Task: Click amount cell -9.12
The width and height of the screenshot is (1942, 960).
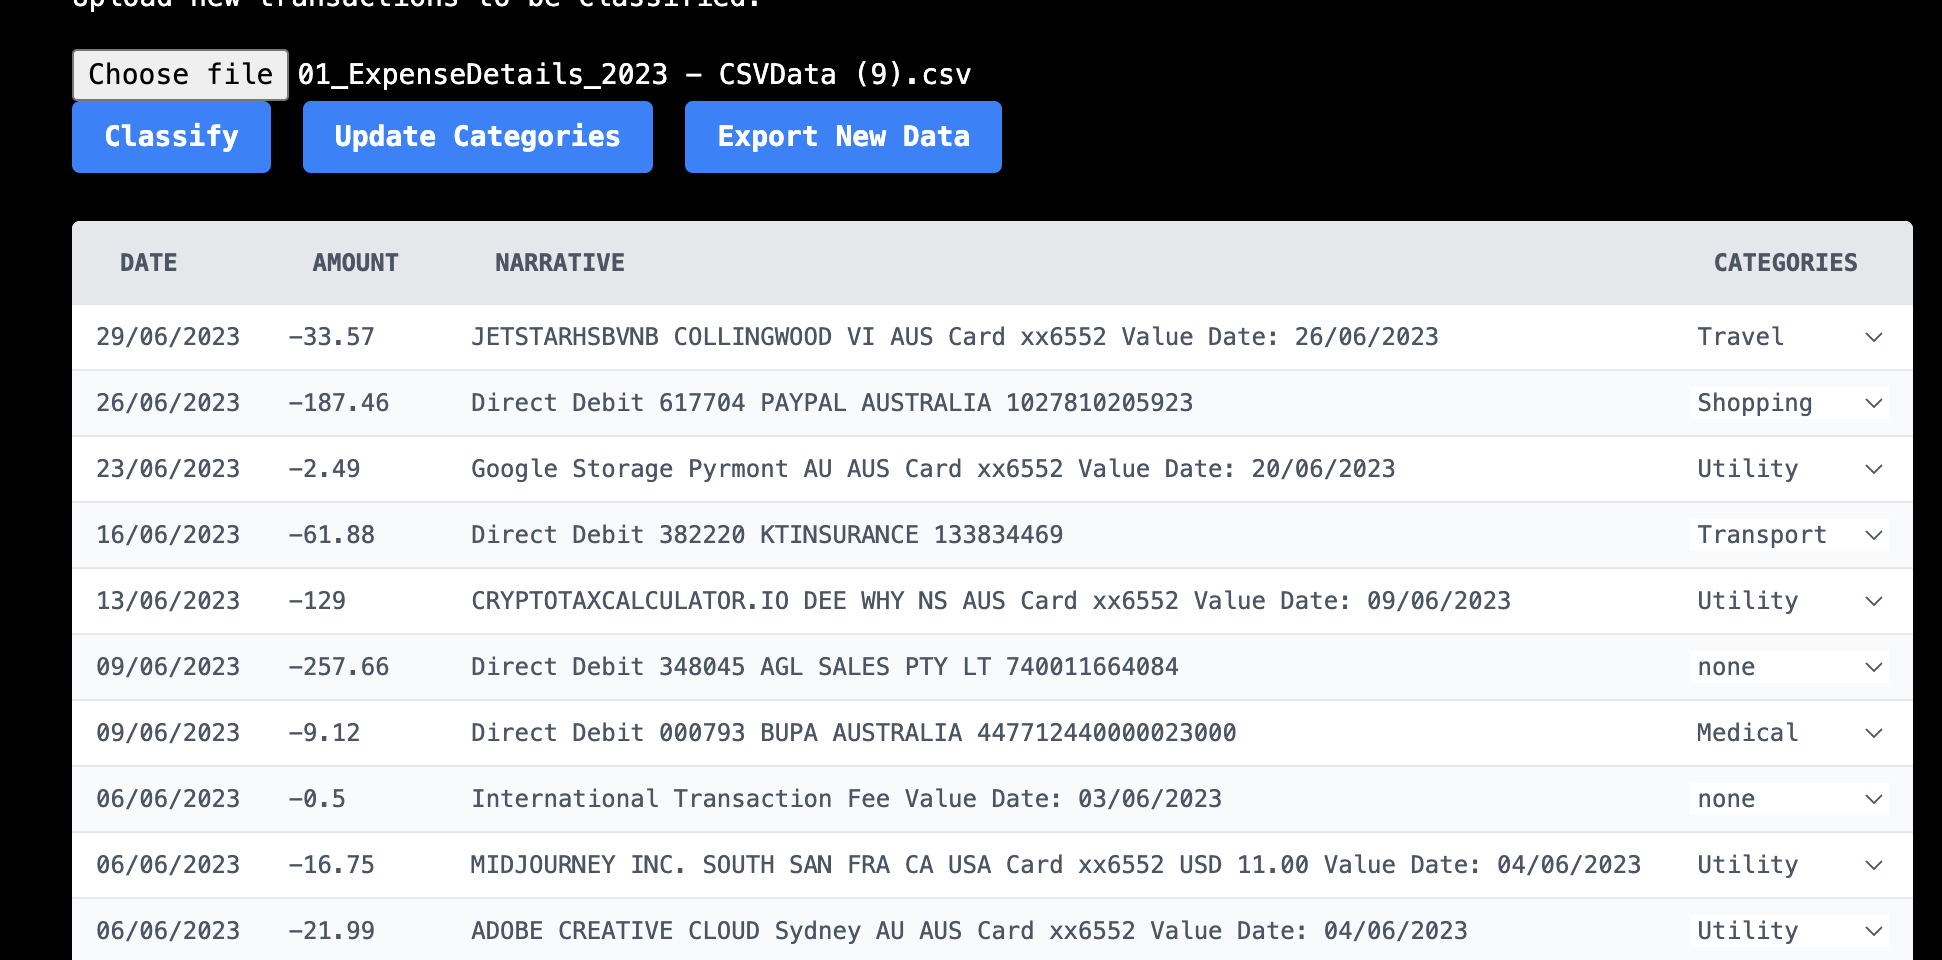Action: pos(324,733)
